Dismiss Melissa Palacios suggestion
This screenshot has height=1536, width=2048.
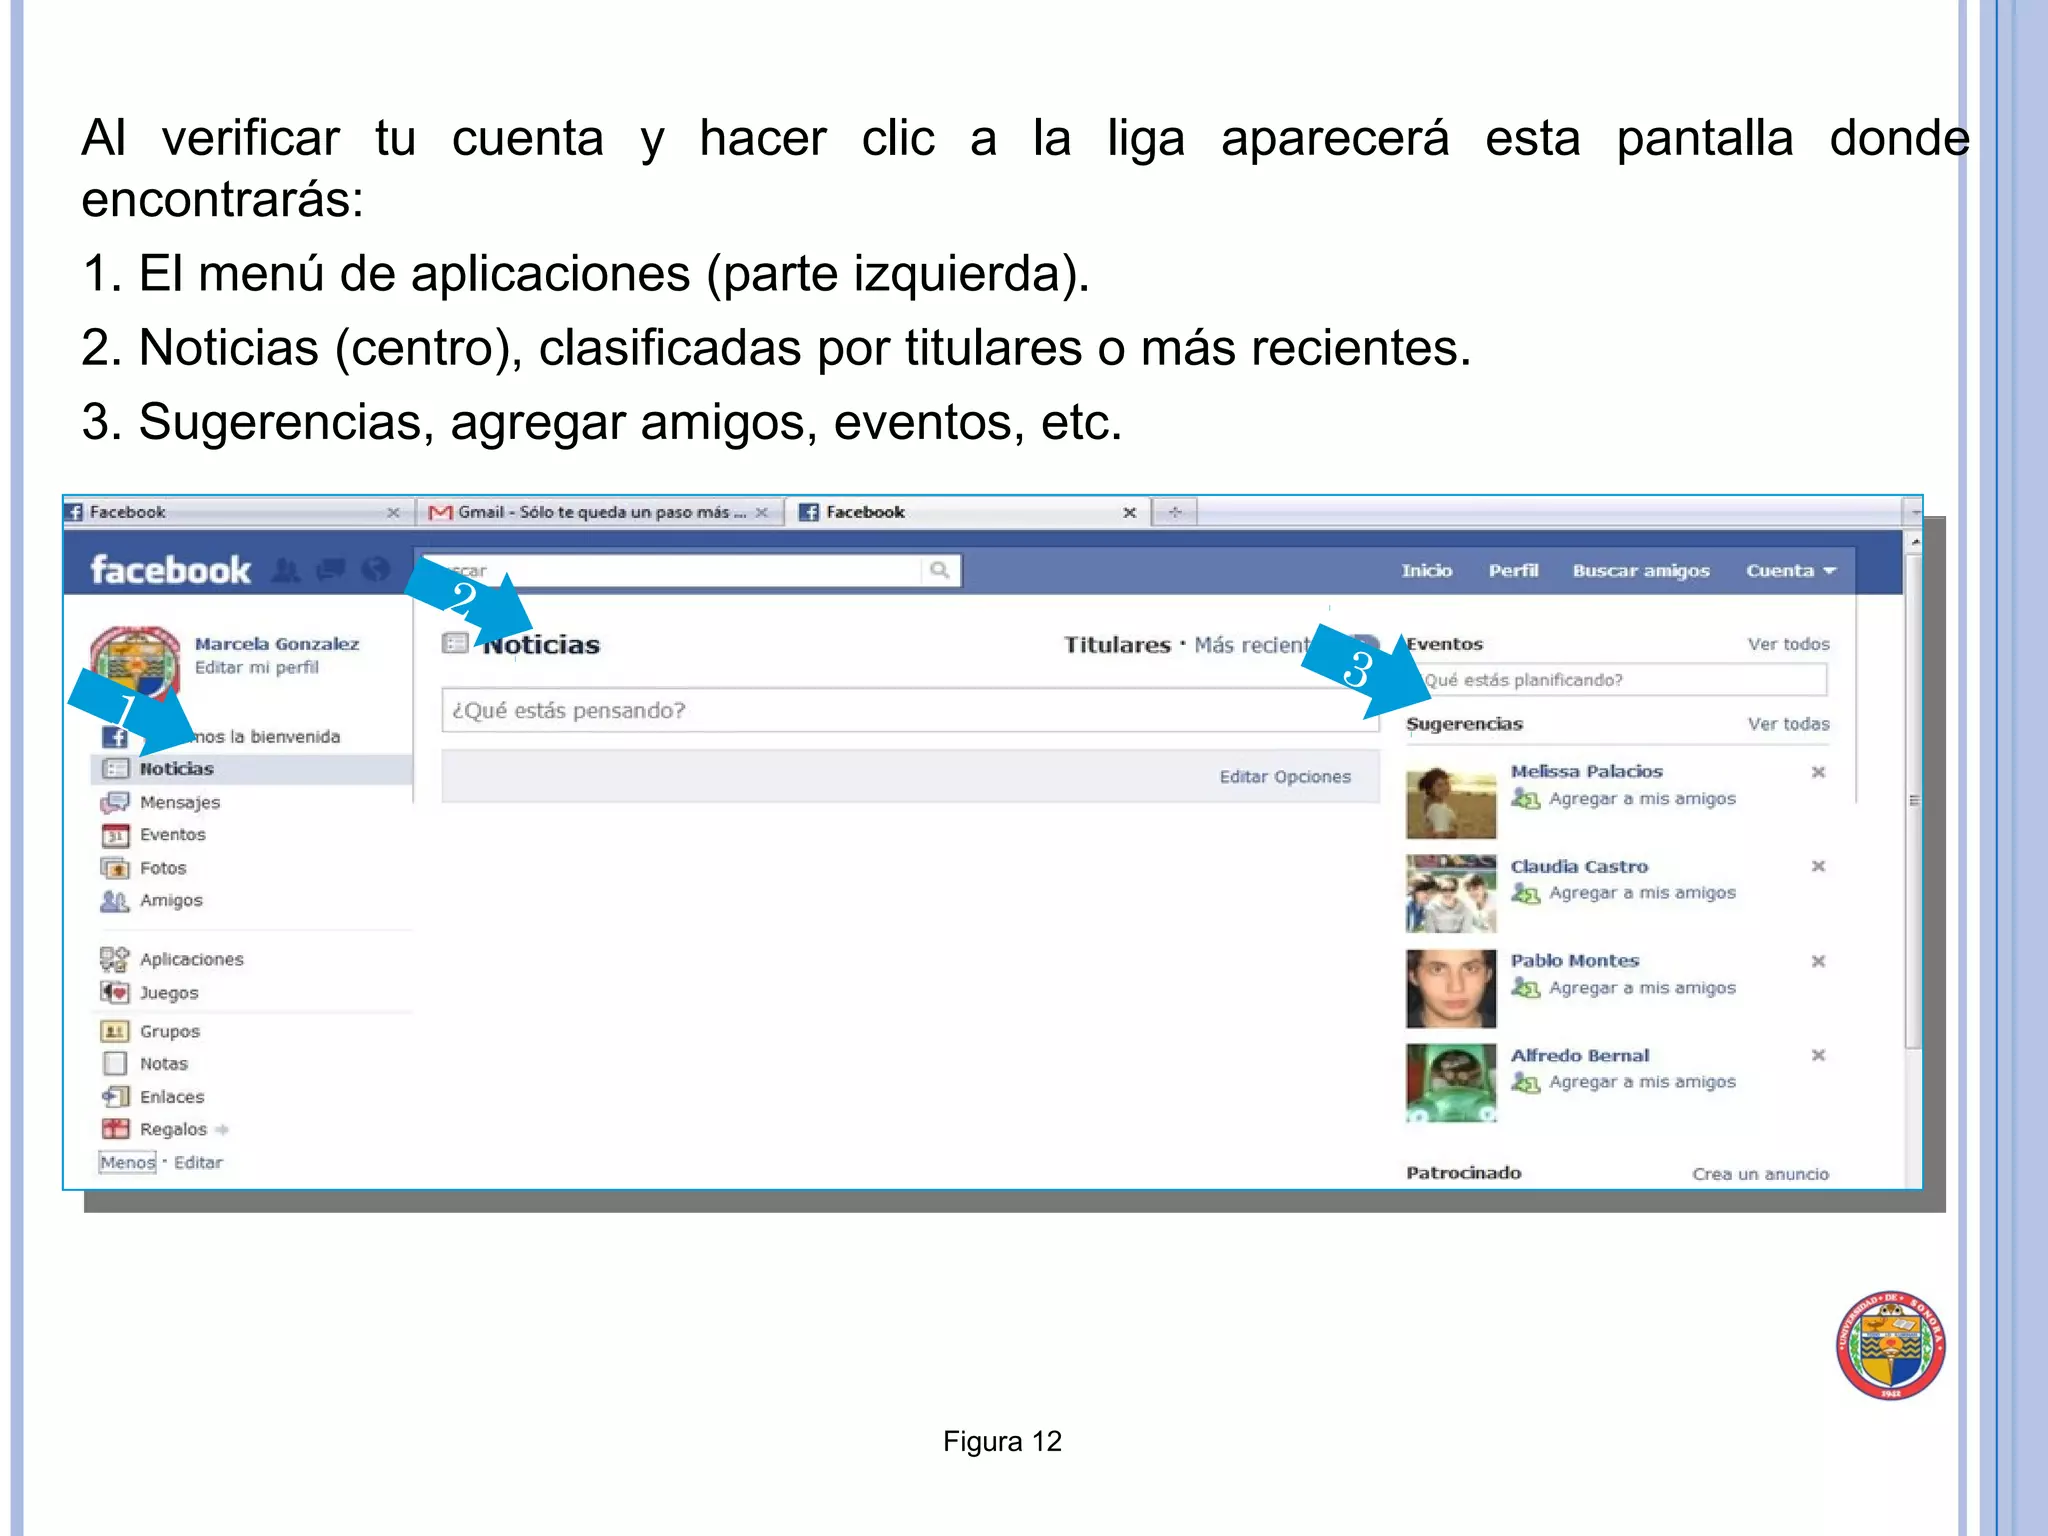click(x=1818, y=772)
